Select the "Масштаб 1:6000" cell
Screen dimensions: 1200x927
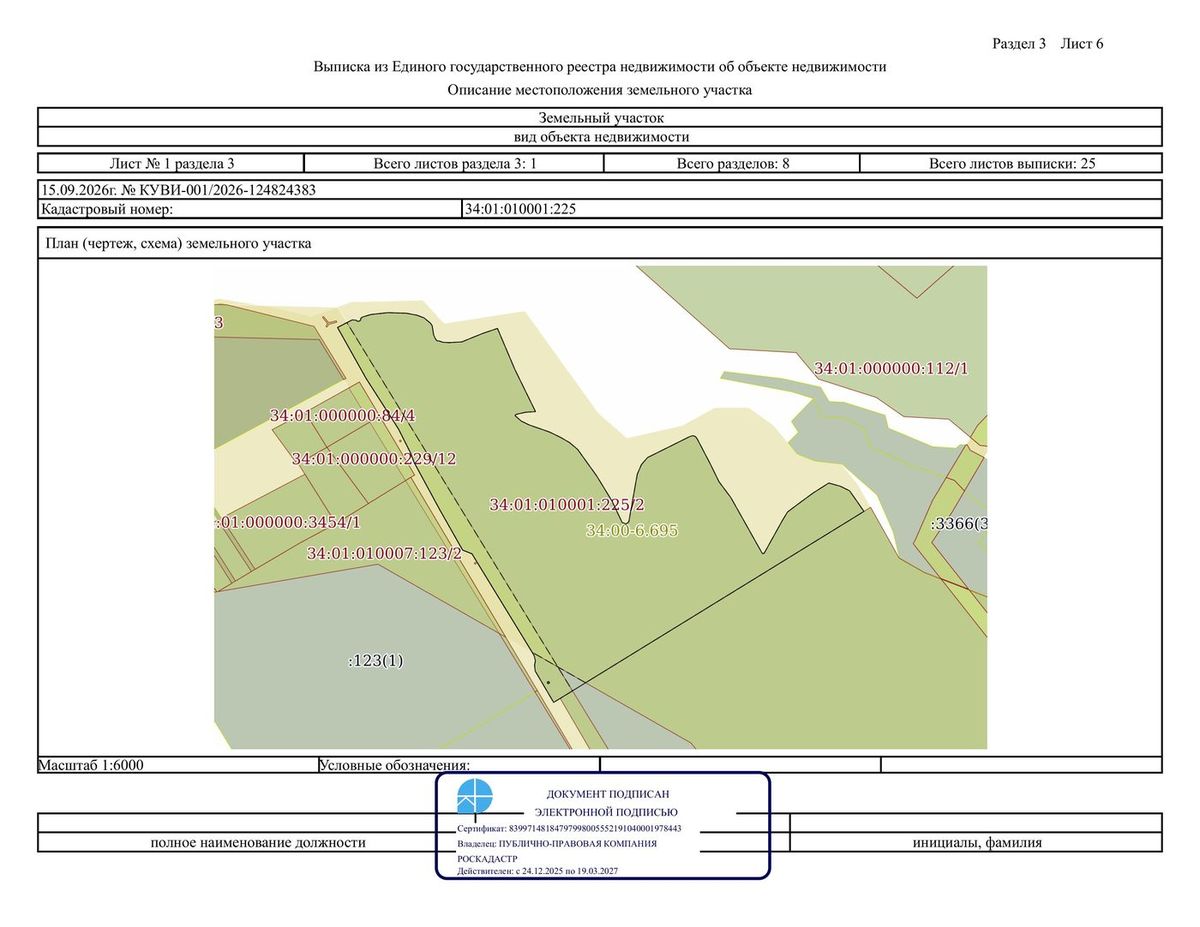coord(177,765)
